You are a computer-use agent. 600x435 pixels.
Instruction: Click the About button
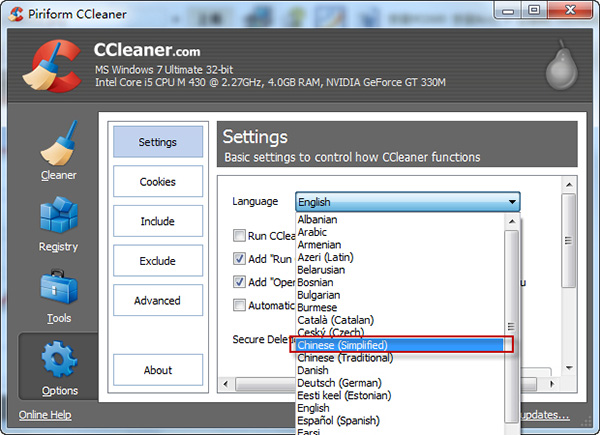157,370
